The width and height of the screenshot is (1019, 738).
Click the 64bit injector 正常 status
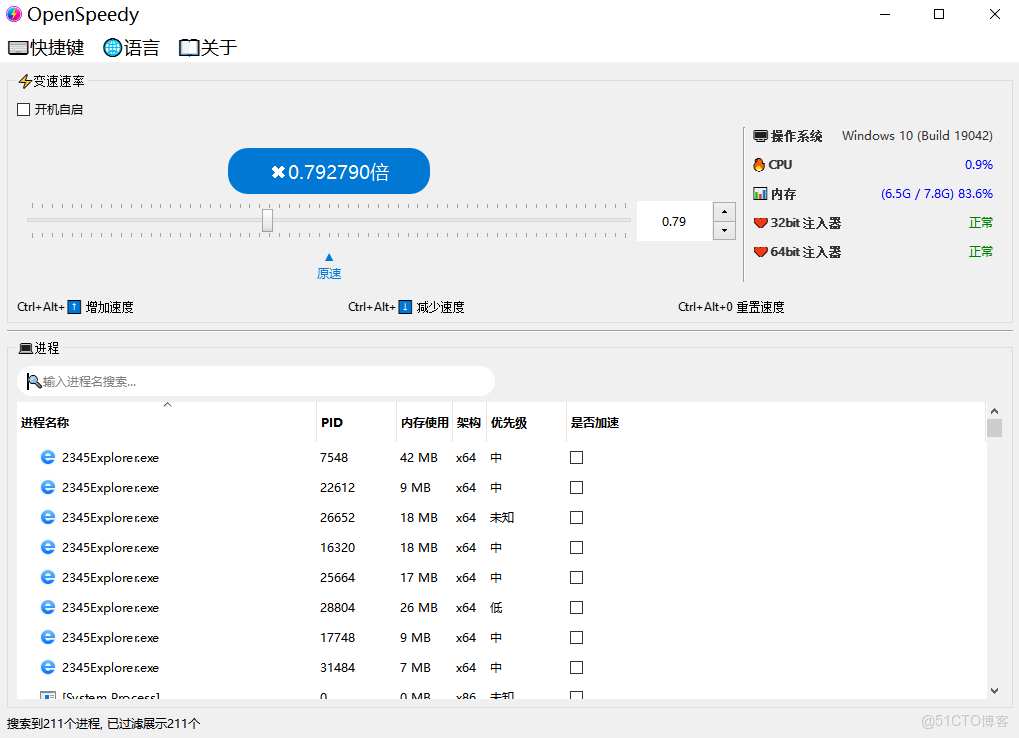pos(981,251)
